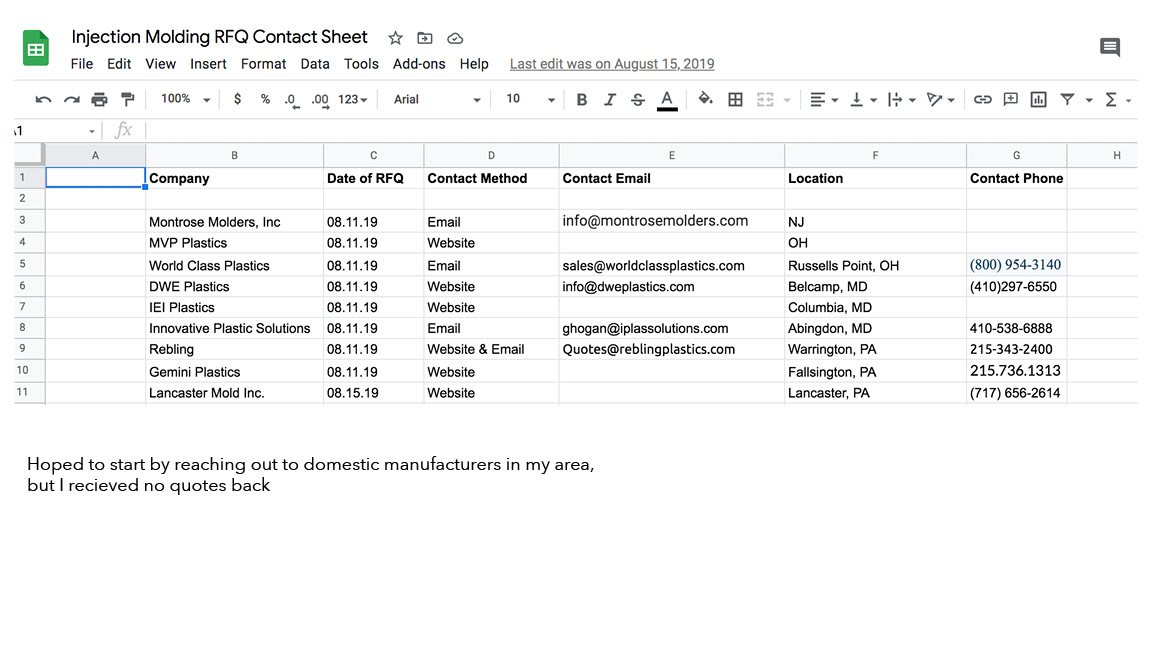
Task: Click the formula bar input
Action: 639,131
